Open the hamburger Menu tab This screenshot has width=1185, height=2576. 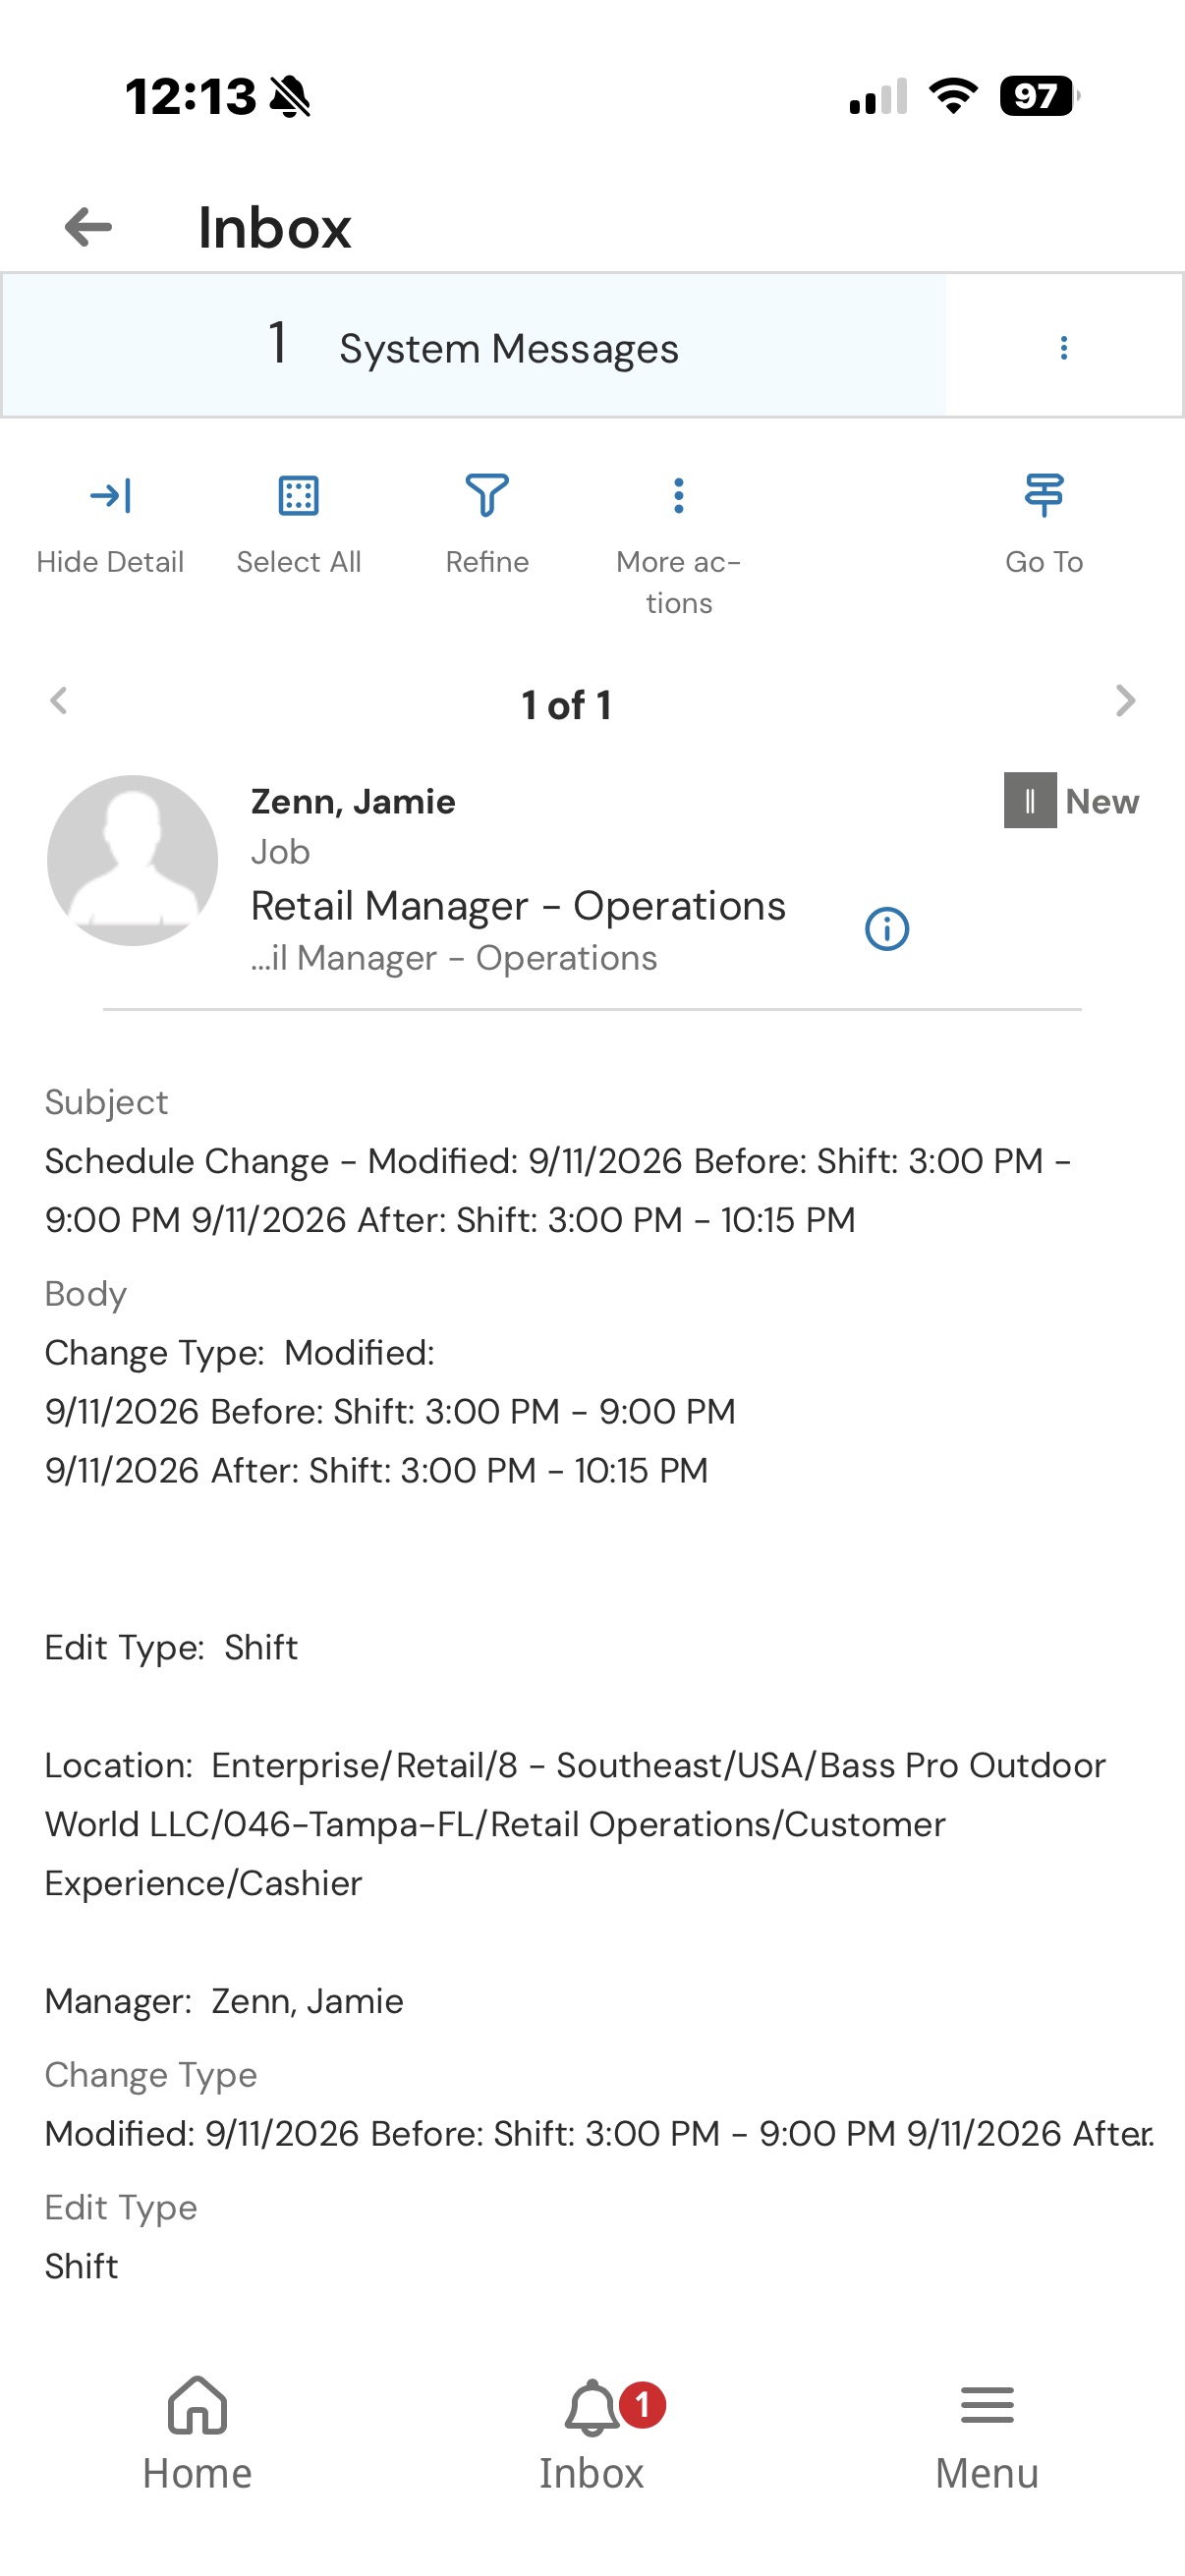pos(987,2433)
